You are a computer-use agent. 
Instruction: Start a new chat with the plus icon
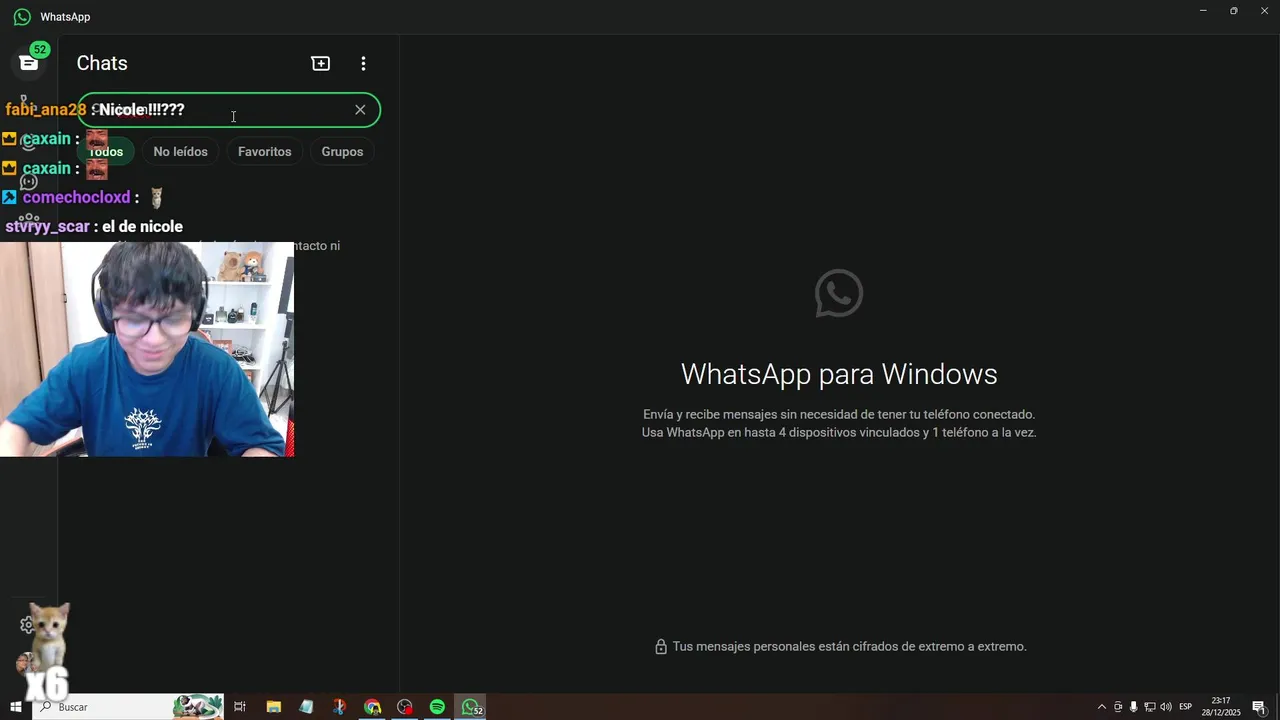point(321,63)
